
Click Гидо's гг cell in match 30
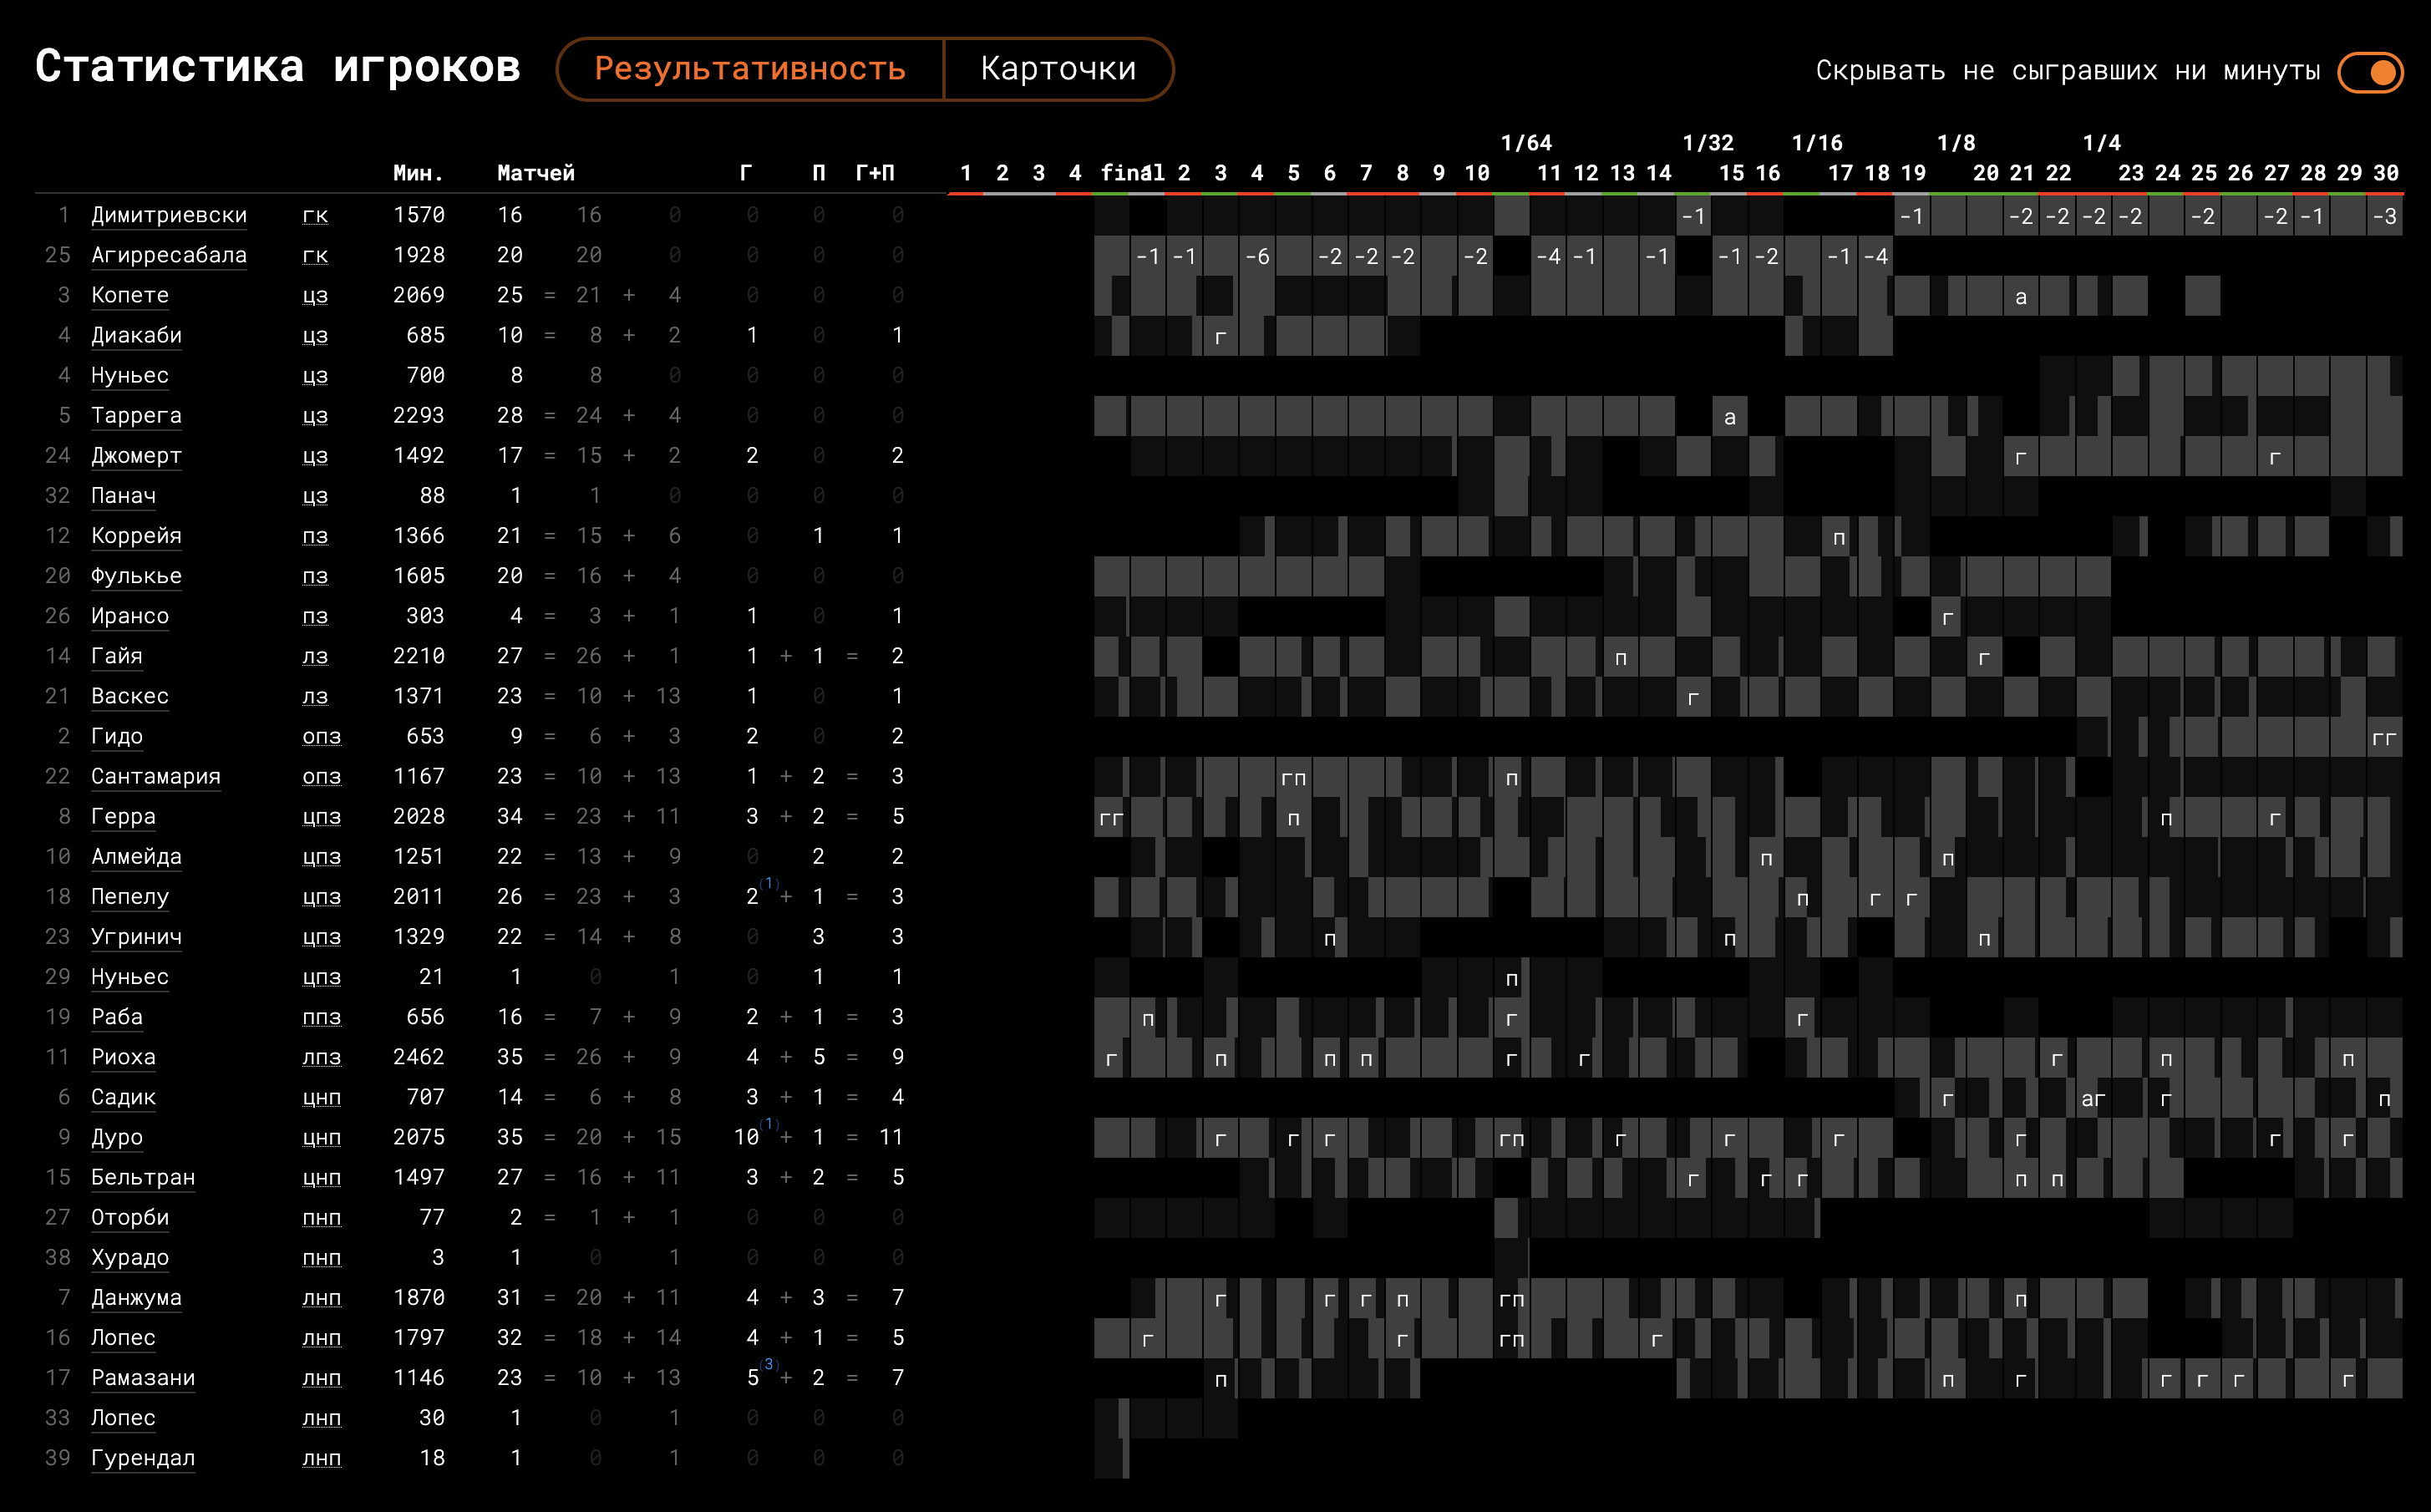2384,738
